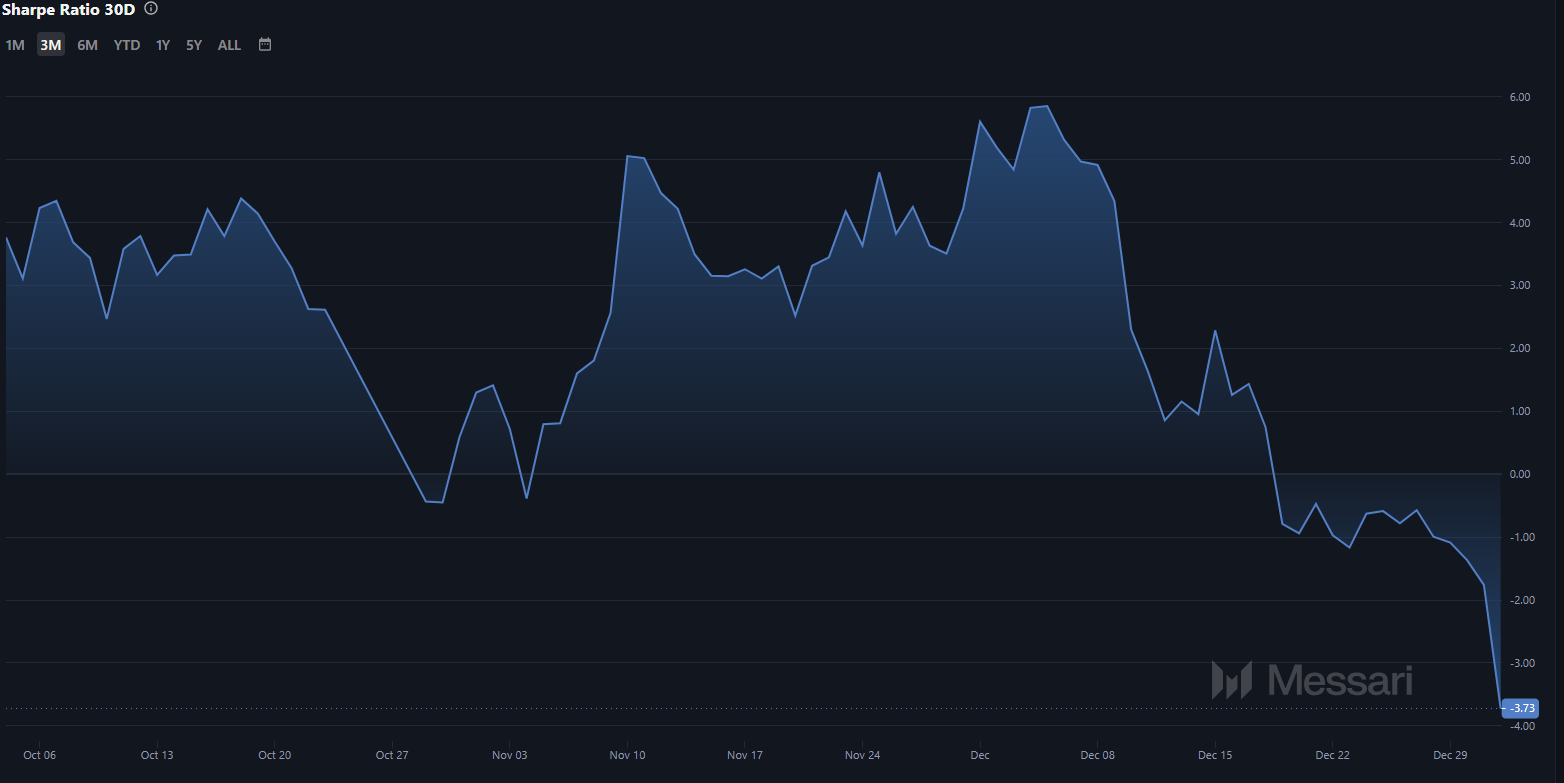Select the ALL time range
The width and height of the screenshot is (1564, 783).
(x=229, y=45)
